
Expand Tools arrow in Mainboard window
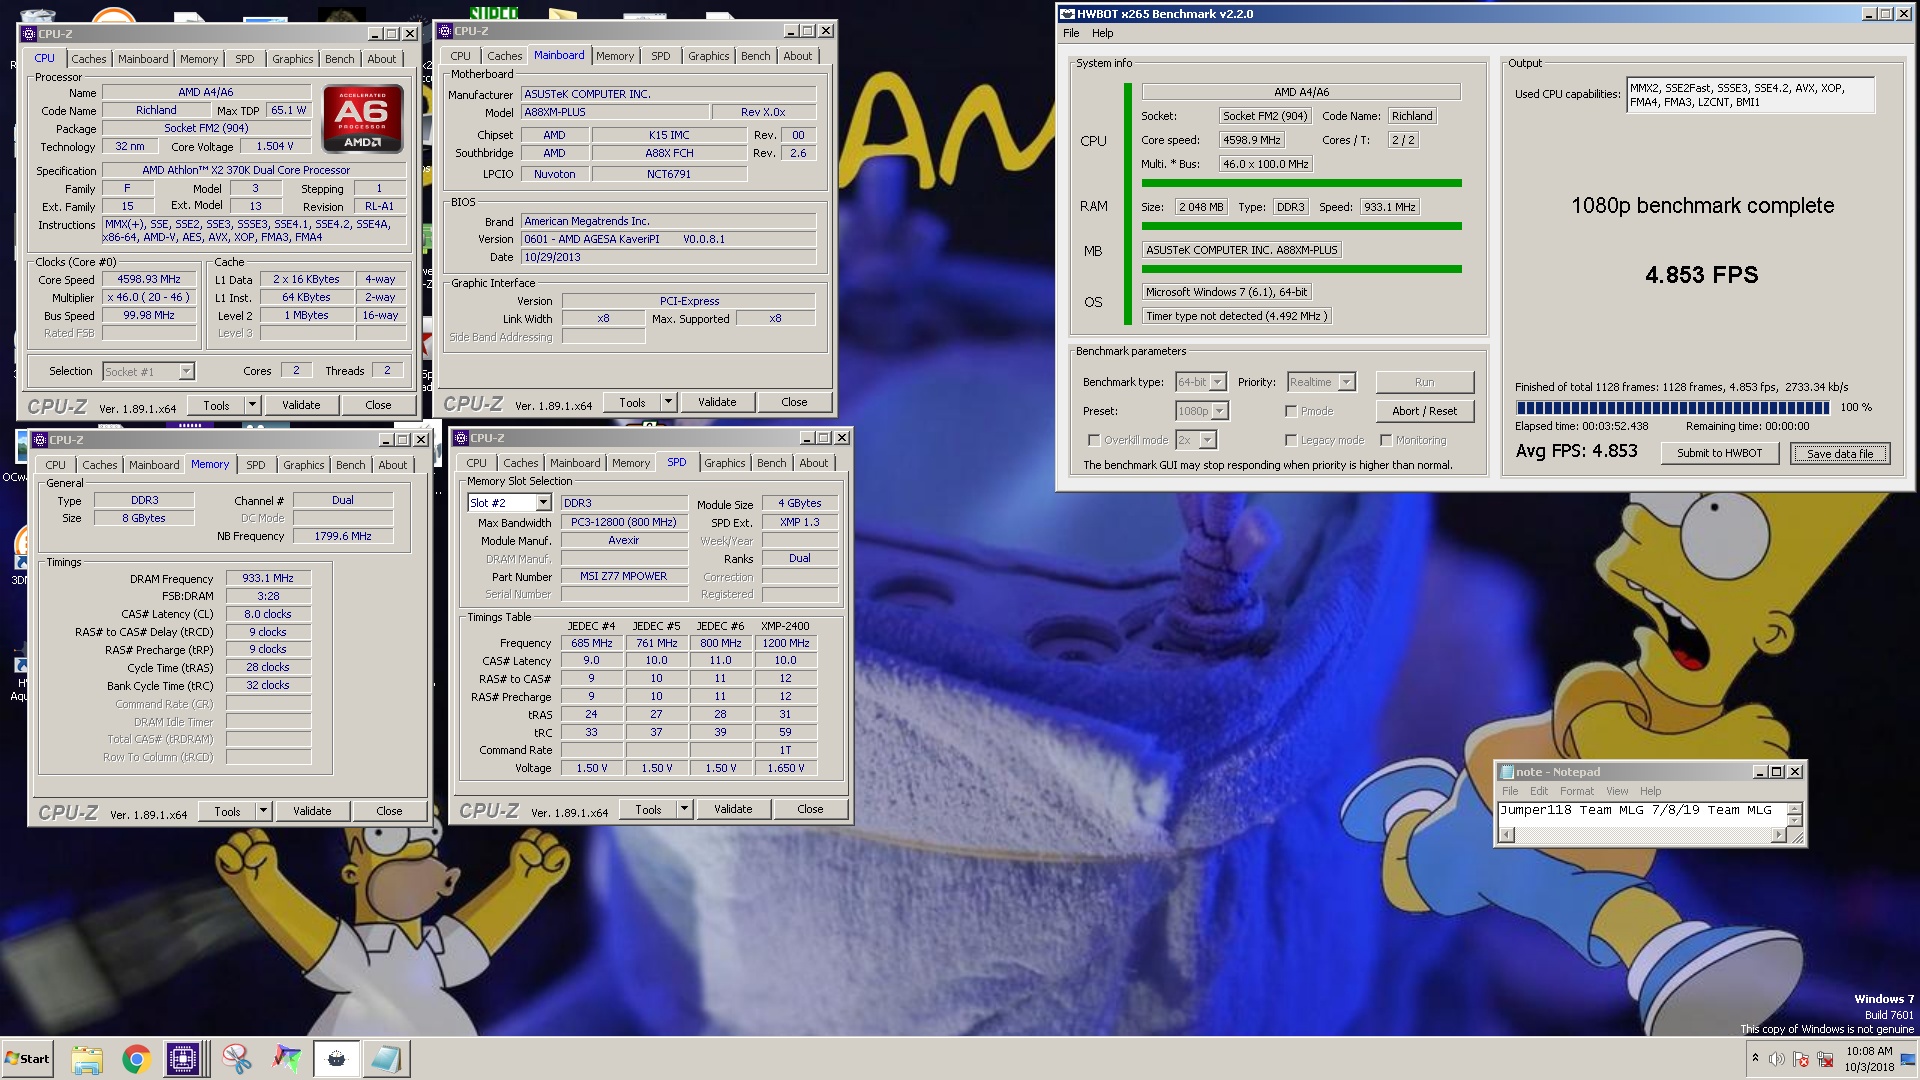[669, 402]
